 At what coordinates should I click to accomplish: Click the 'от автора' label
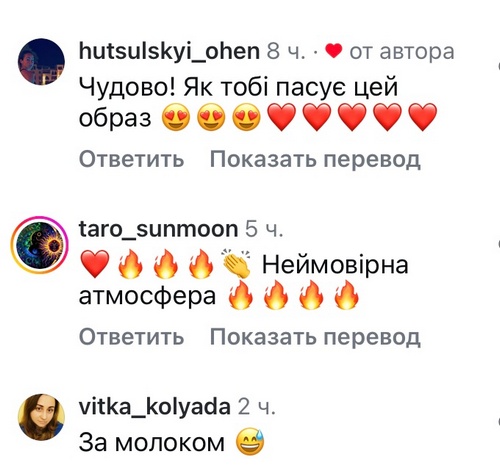pos(402,52)
